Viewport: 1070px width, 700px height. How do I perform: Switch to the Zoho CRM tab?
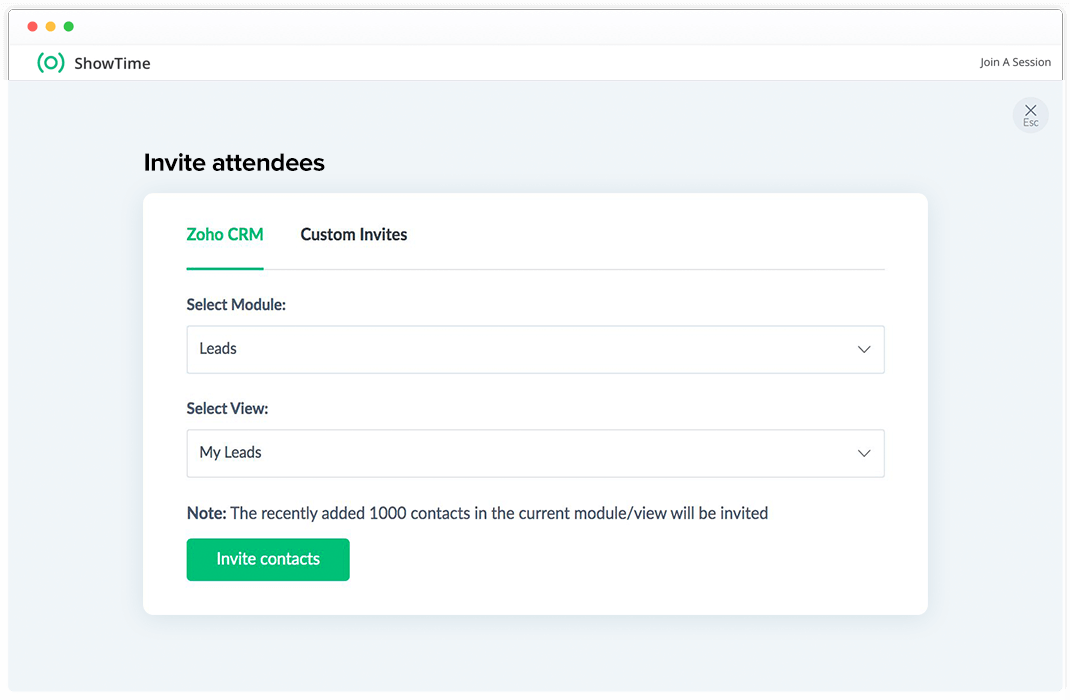tap(225, 235)
